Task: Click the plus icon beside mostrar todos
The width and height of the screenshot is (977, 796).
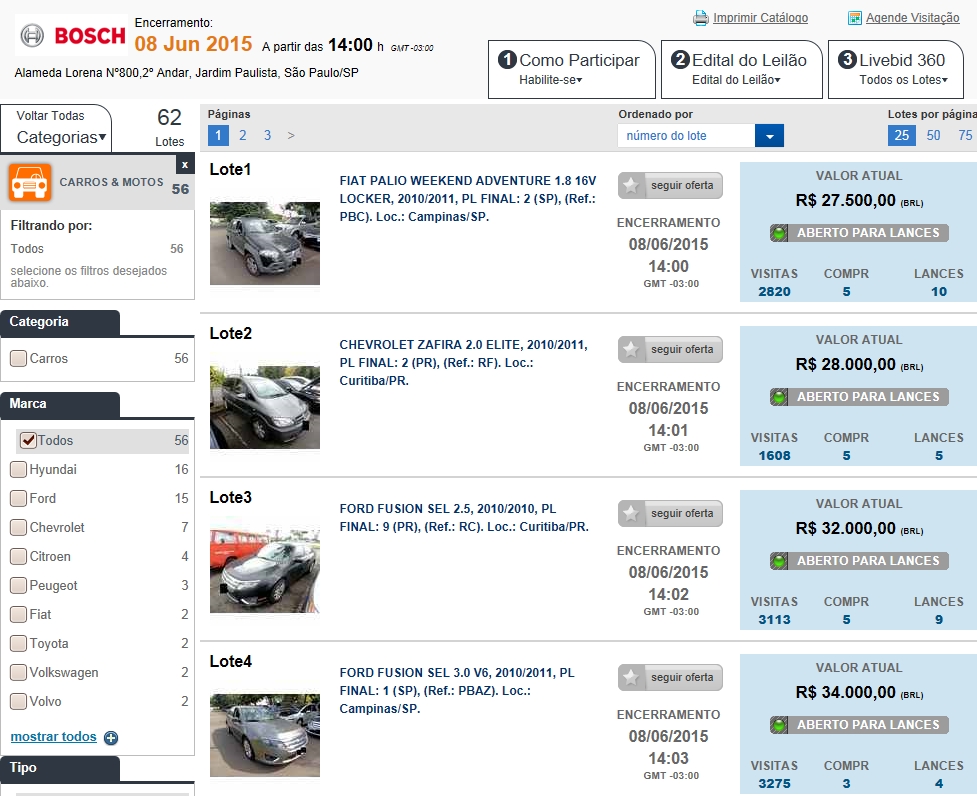Action: click(x=111, y=738)
